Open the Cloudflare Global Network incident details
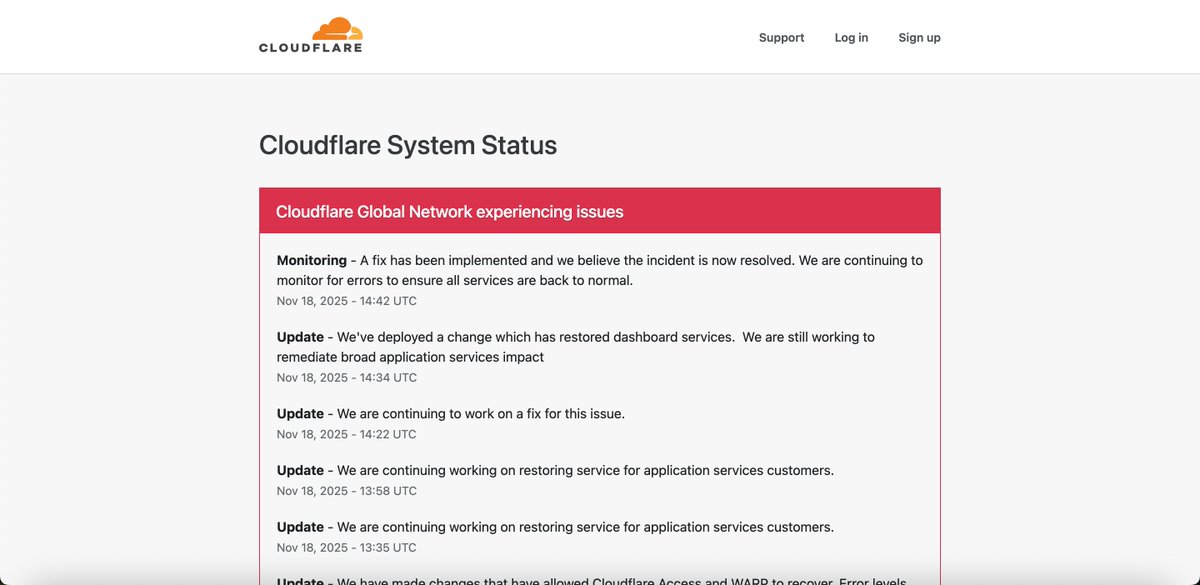 pos(450,211)
